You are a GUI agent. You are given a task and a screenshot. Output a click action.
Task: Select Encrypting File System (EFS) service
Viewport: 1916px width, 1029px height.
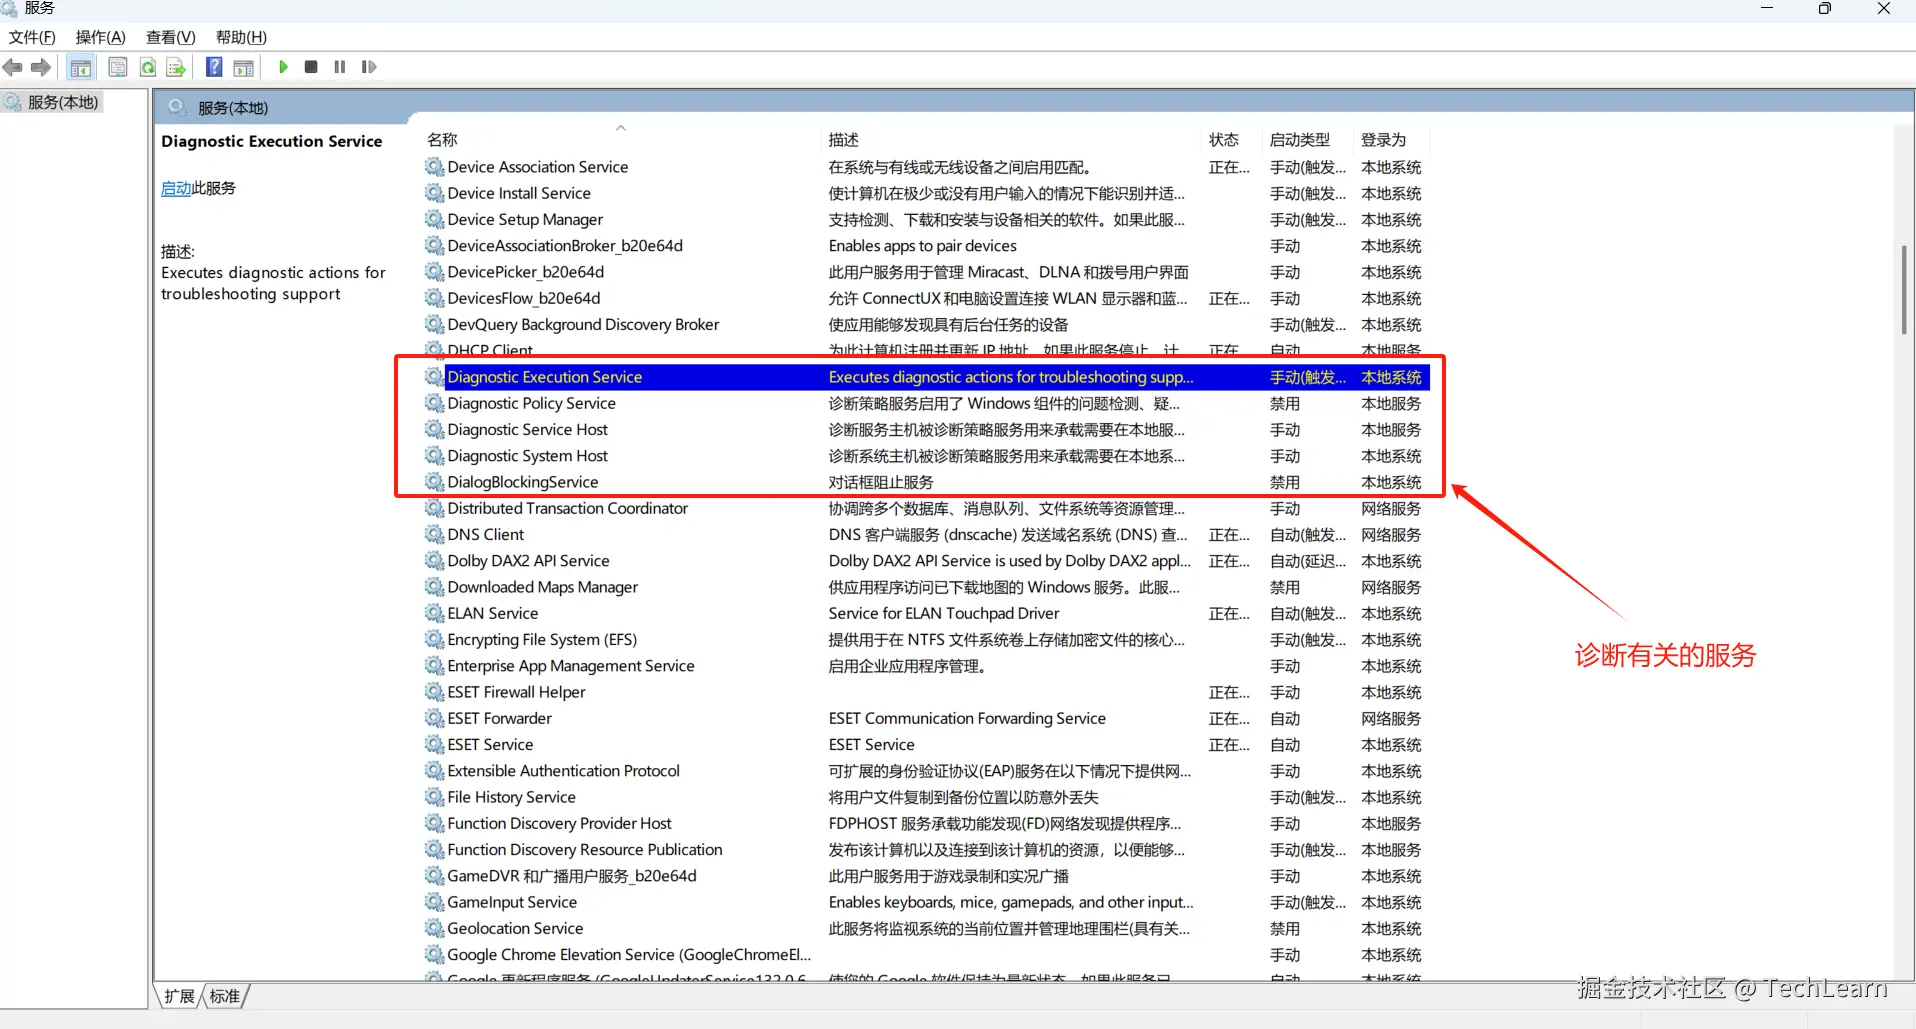(x=927, y=639)
